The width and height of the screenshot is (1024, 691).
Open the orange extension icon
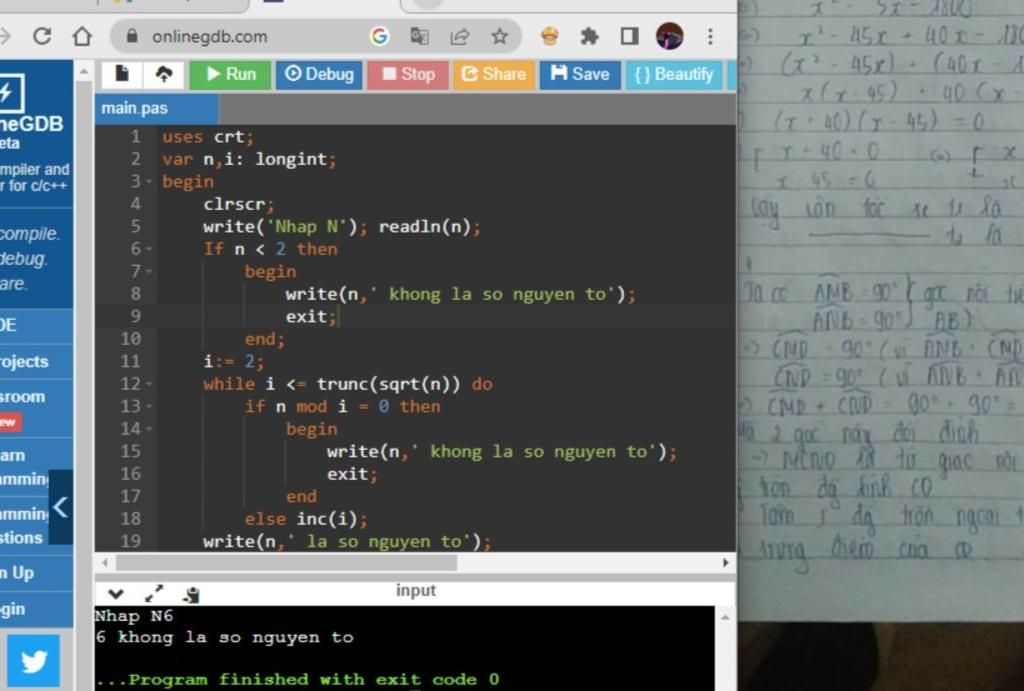[x=550, y=36]
